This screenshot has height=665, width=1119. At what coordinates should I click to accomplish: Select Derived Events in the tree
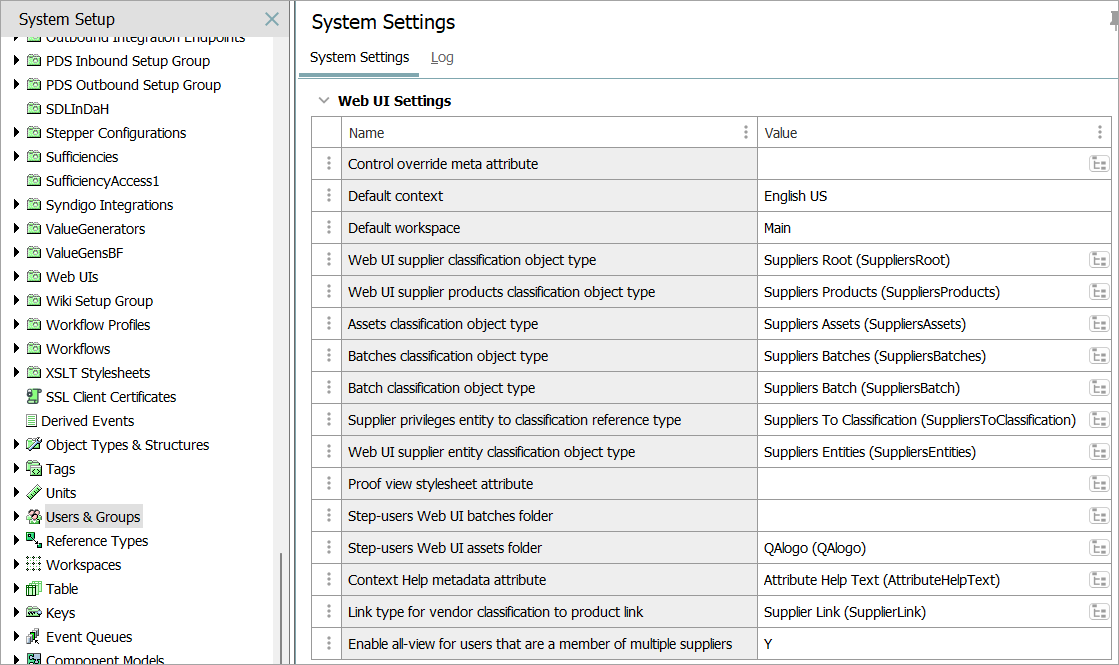tap(88, 421)
